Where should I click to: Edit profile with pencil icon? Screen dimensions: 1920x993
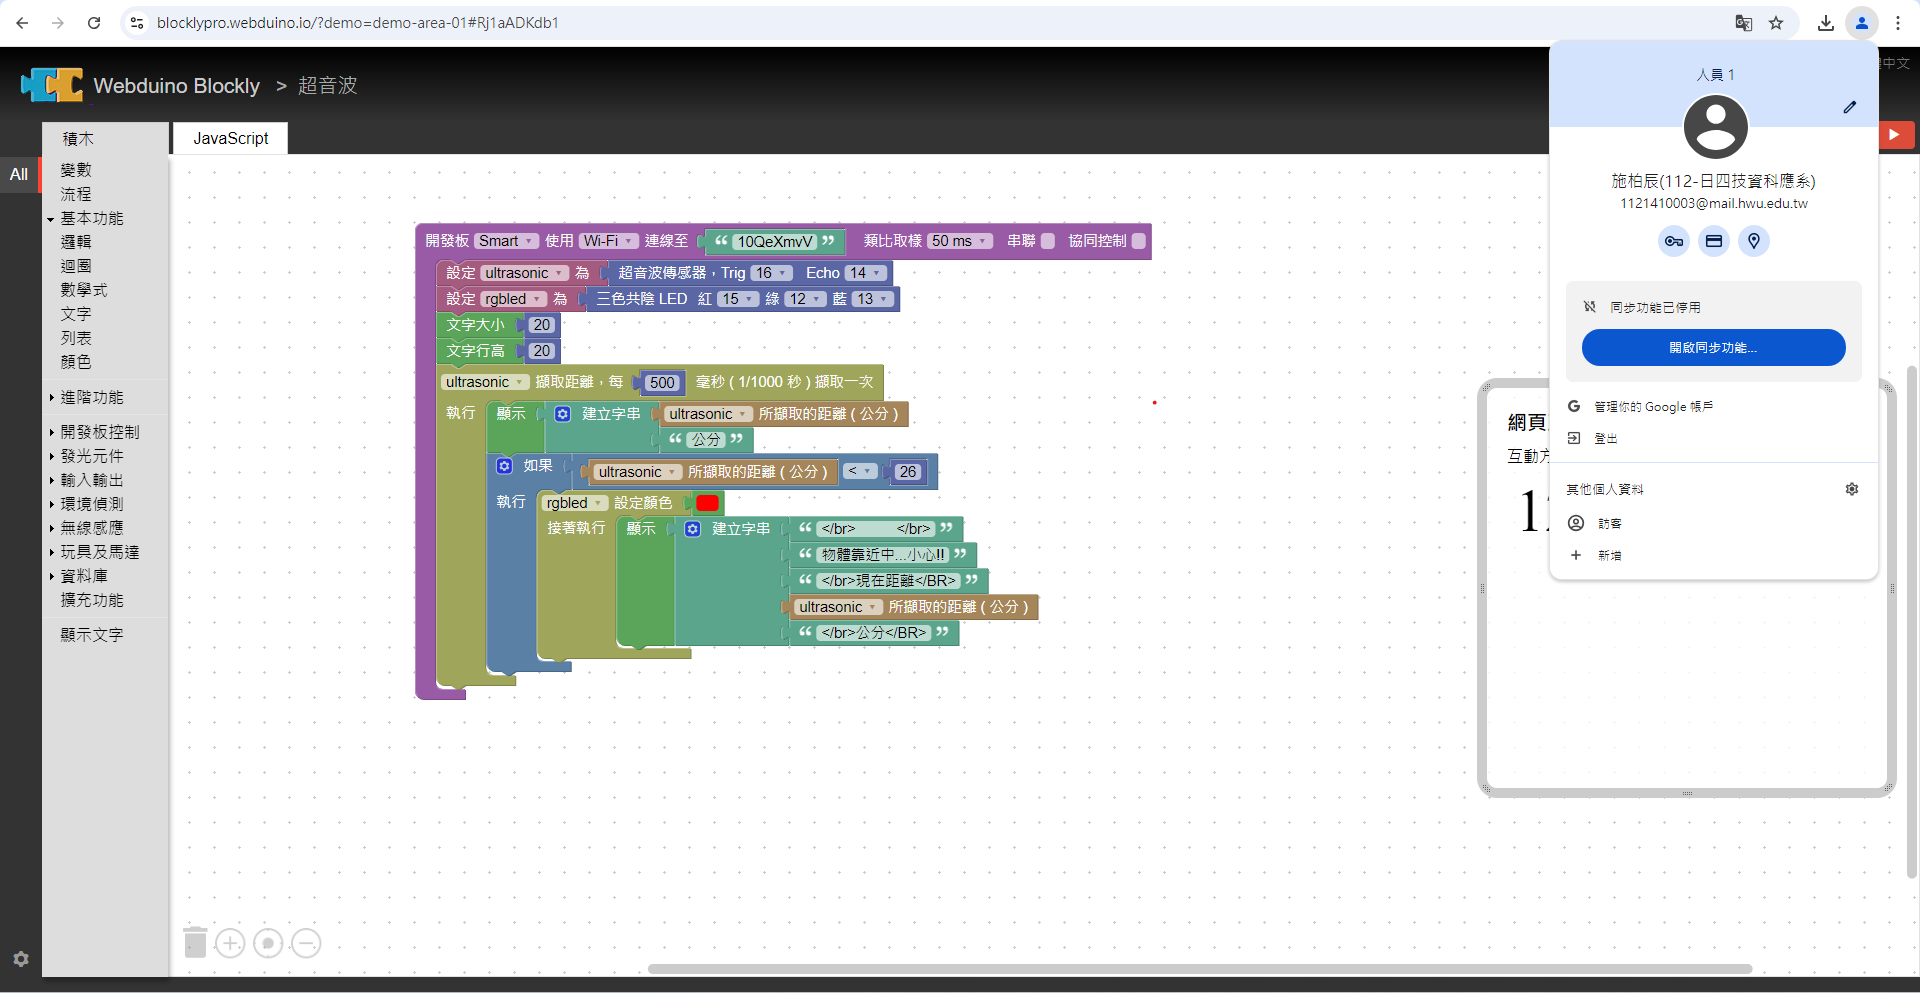1849,107
